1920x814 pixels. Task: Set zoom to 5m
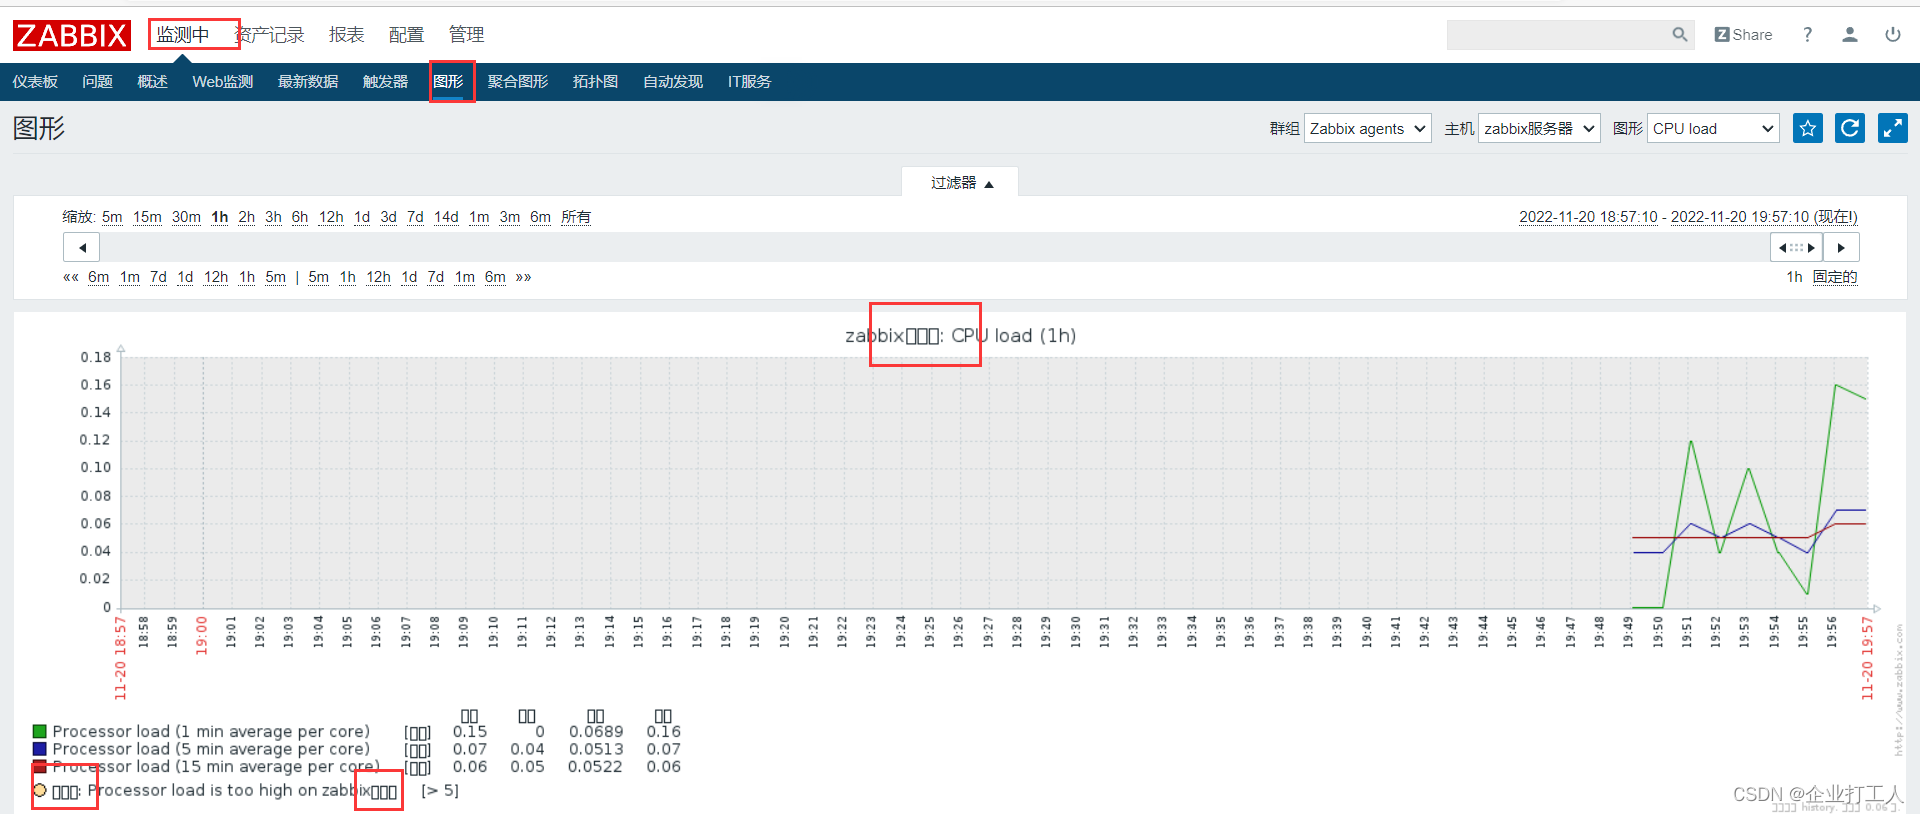coord(112,217)
